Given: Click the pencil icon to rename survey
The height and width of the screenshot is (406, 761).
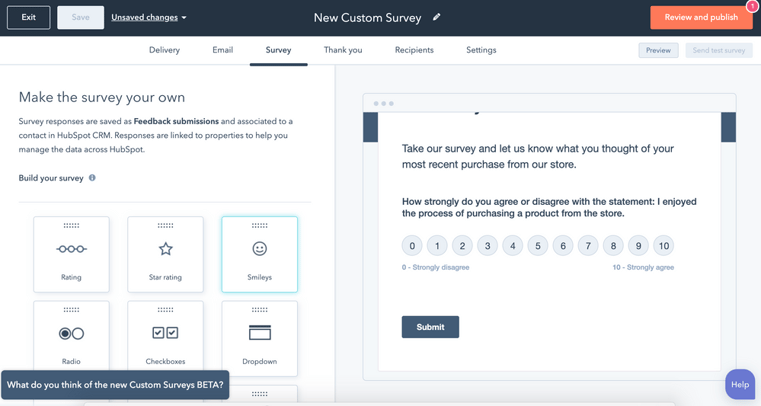Looking at the screenshot, I should (x=437, y=18).
